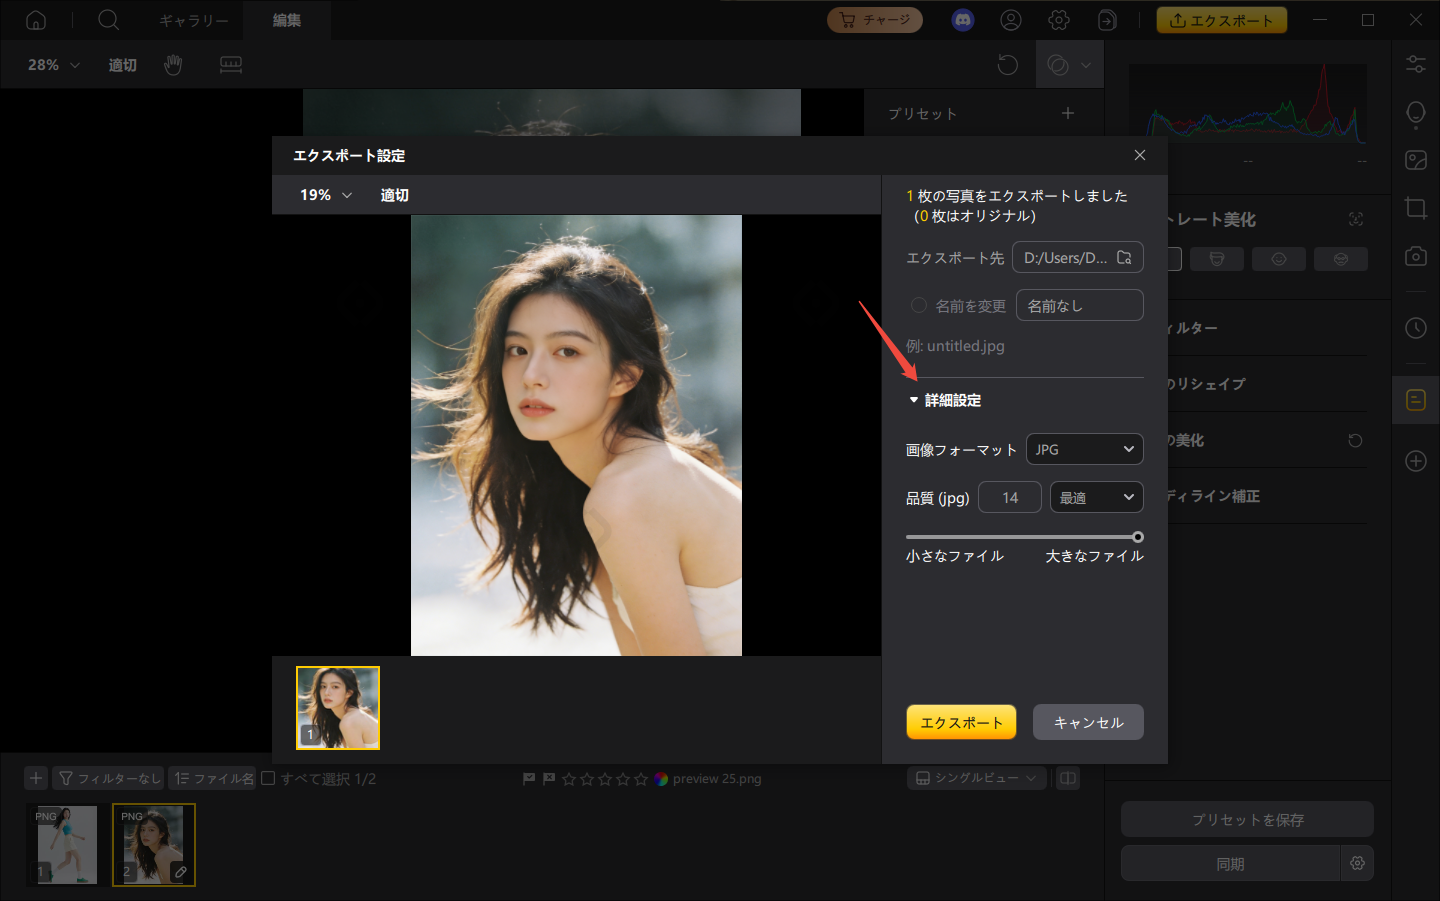
Task: Open the quality 最適 dropdown
Action: pos(1096,497)
